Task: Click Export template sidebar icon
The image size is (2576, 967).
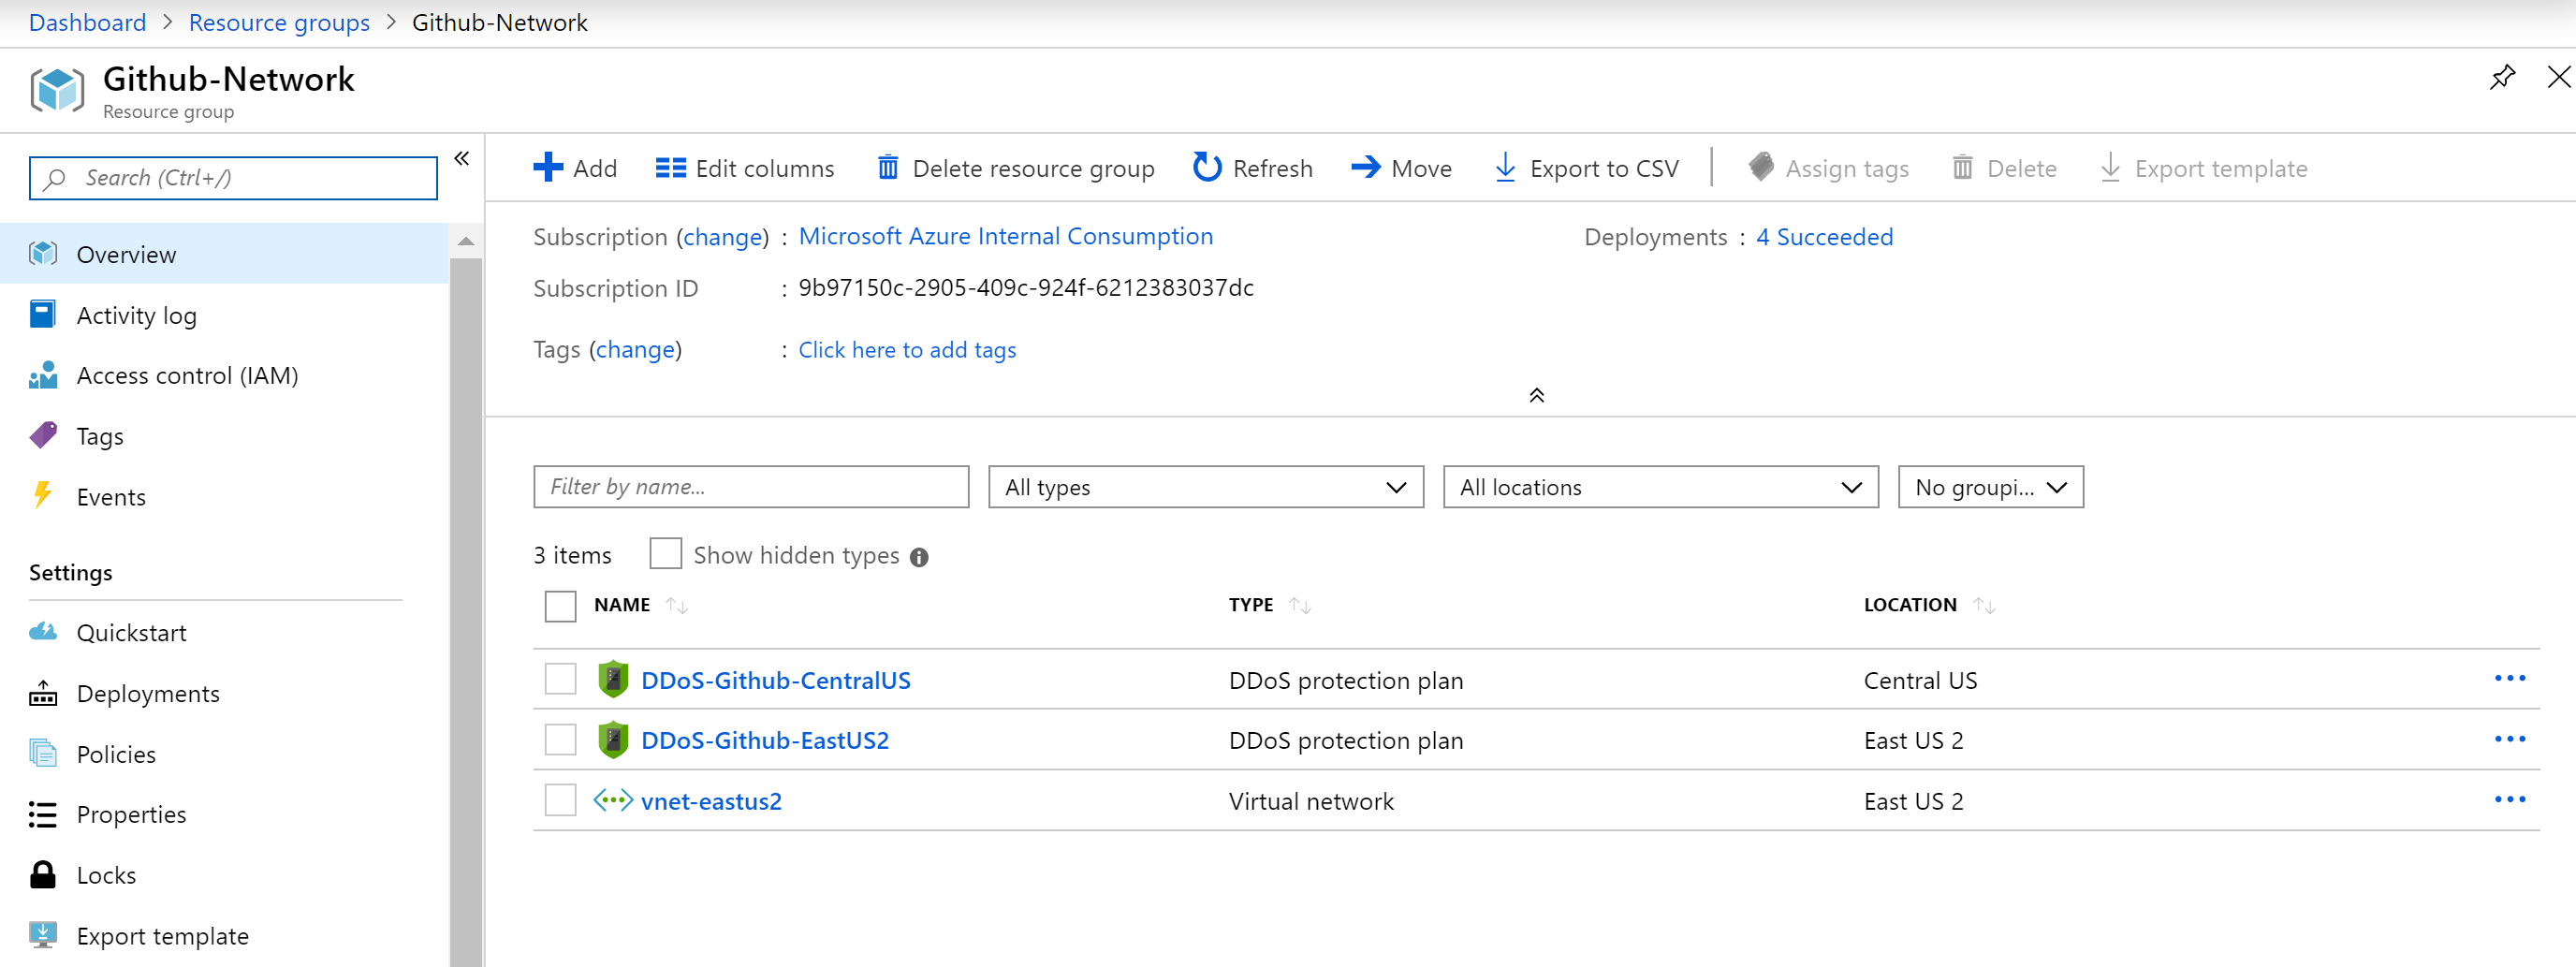Action: click(x=43, y=935)
